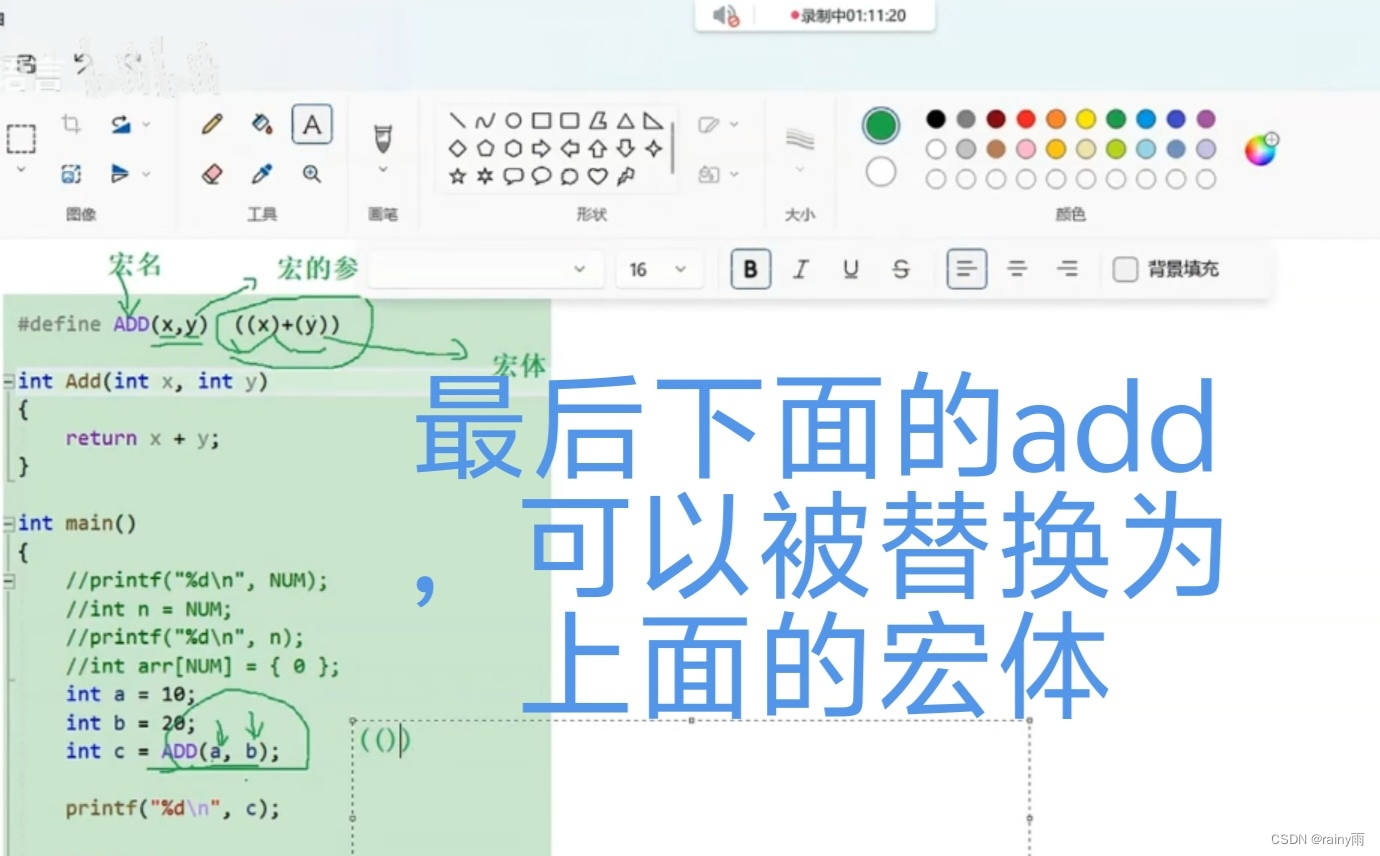Toggle Italic text formatting
This screenshot has width=1380, height=856.
pyautogui.click(x=800, y=269)
